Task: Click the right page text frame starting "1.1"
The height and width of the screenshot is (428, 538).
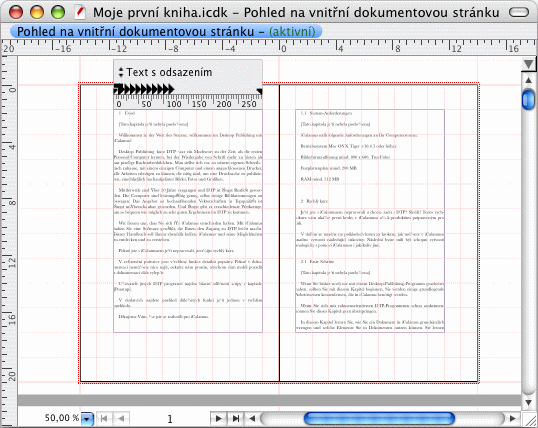Action: (x=370, y=221)
